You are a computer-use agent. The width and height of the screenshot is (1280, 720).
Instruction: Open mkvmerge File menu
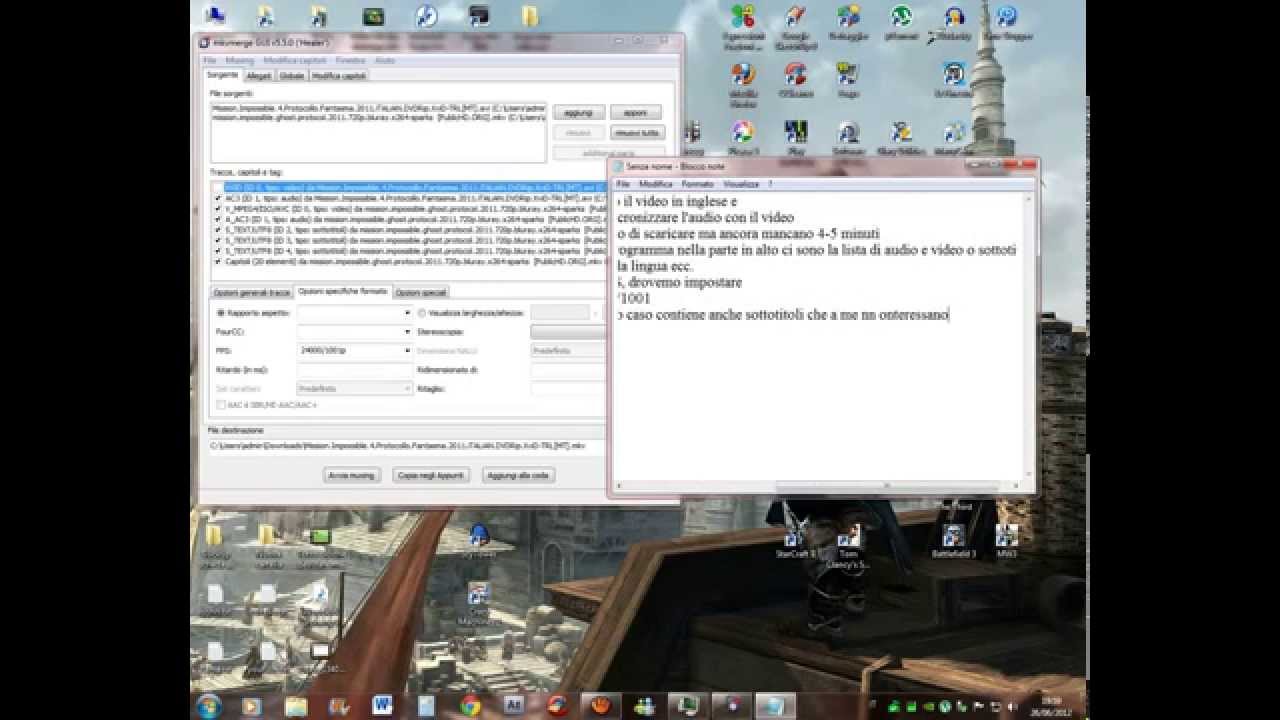coord(210,61)
